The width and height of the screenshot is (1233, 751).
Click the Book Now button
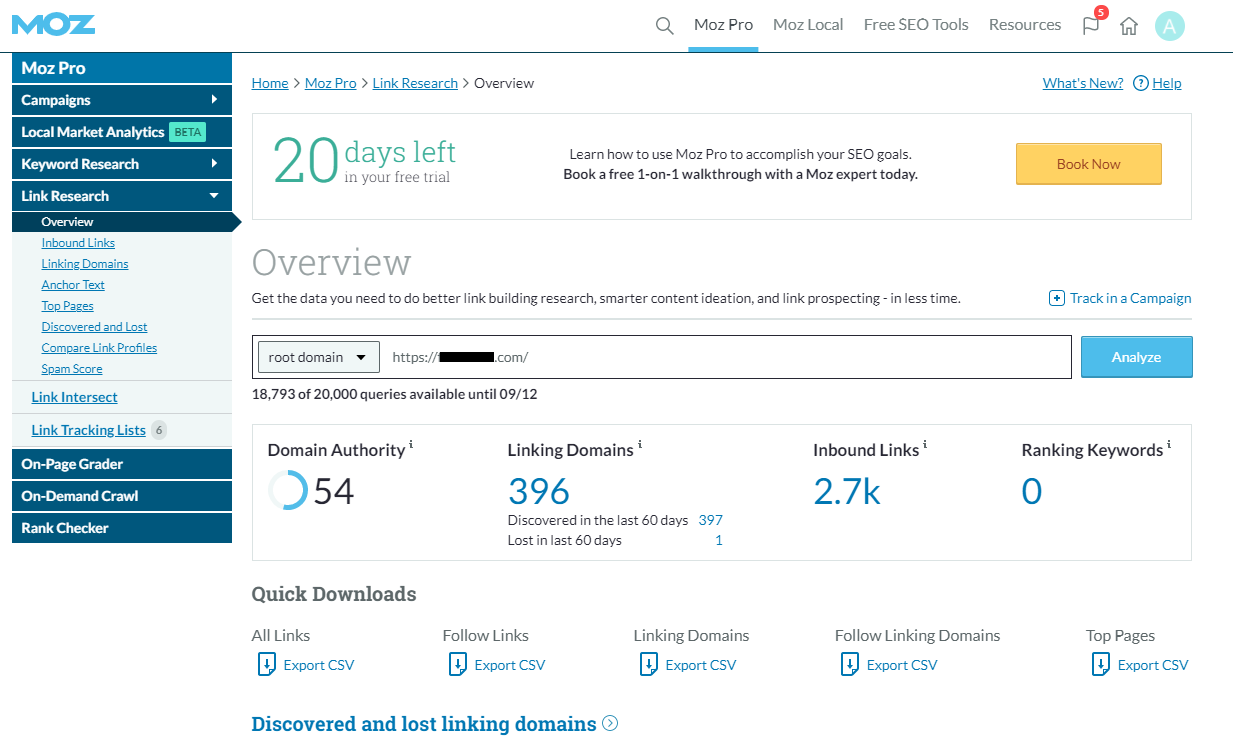(x=1089, y=164)
